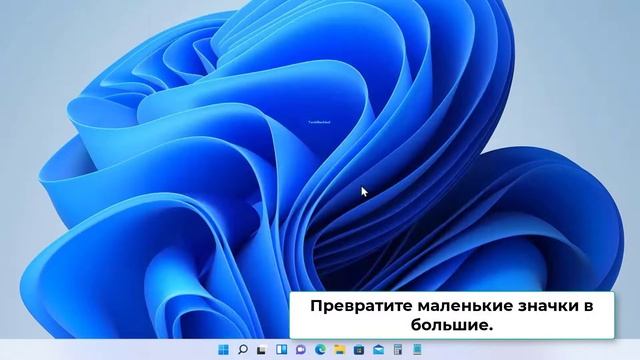
Task: Launch the Teams Chat icon
Action: click(x=301, y=349)
